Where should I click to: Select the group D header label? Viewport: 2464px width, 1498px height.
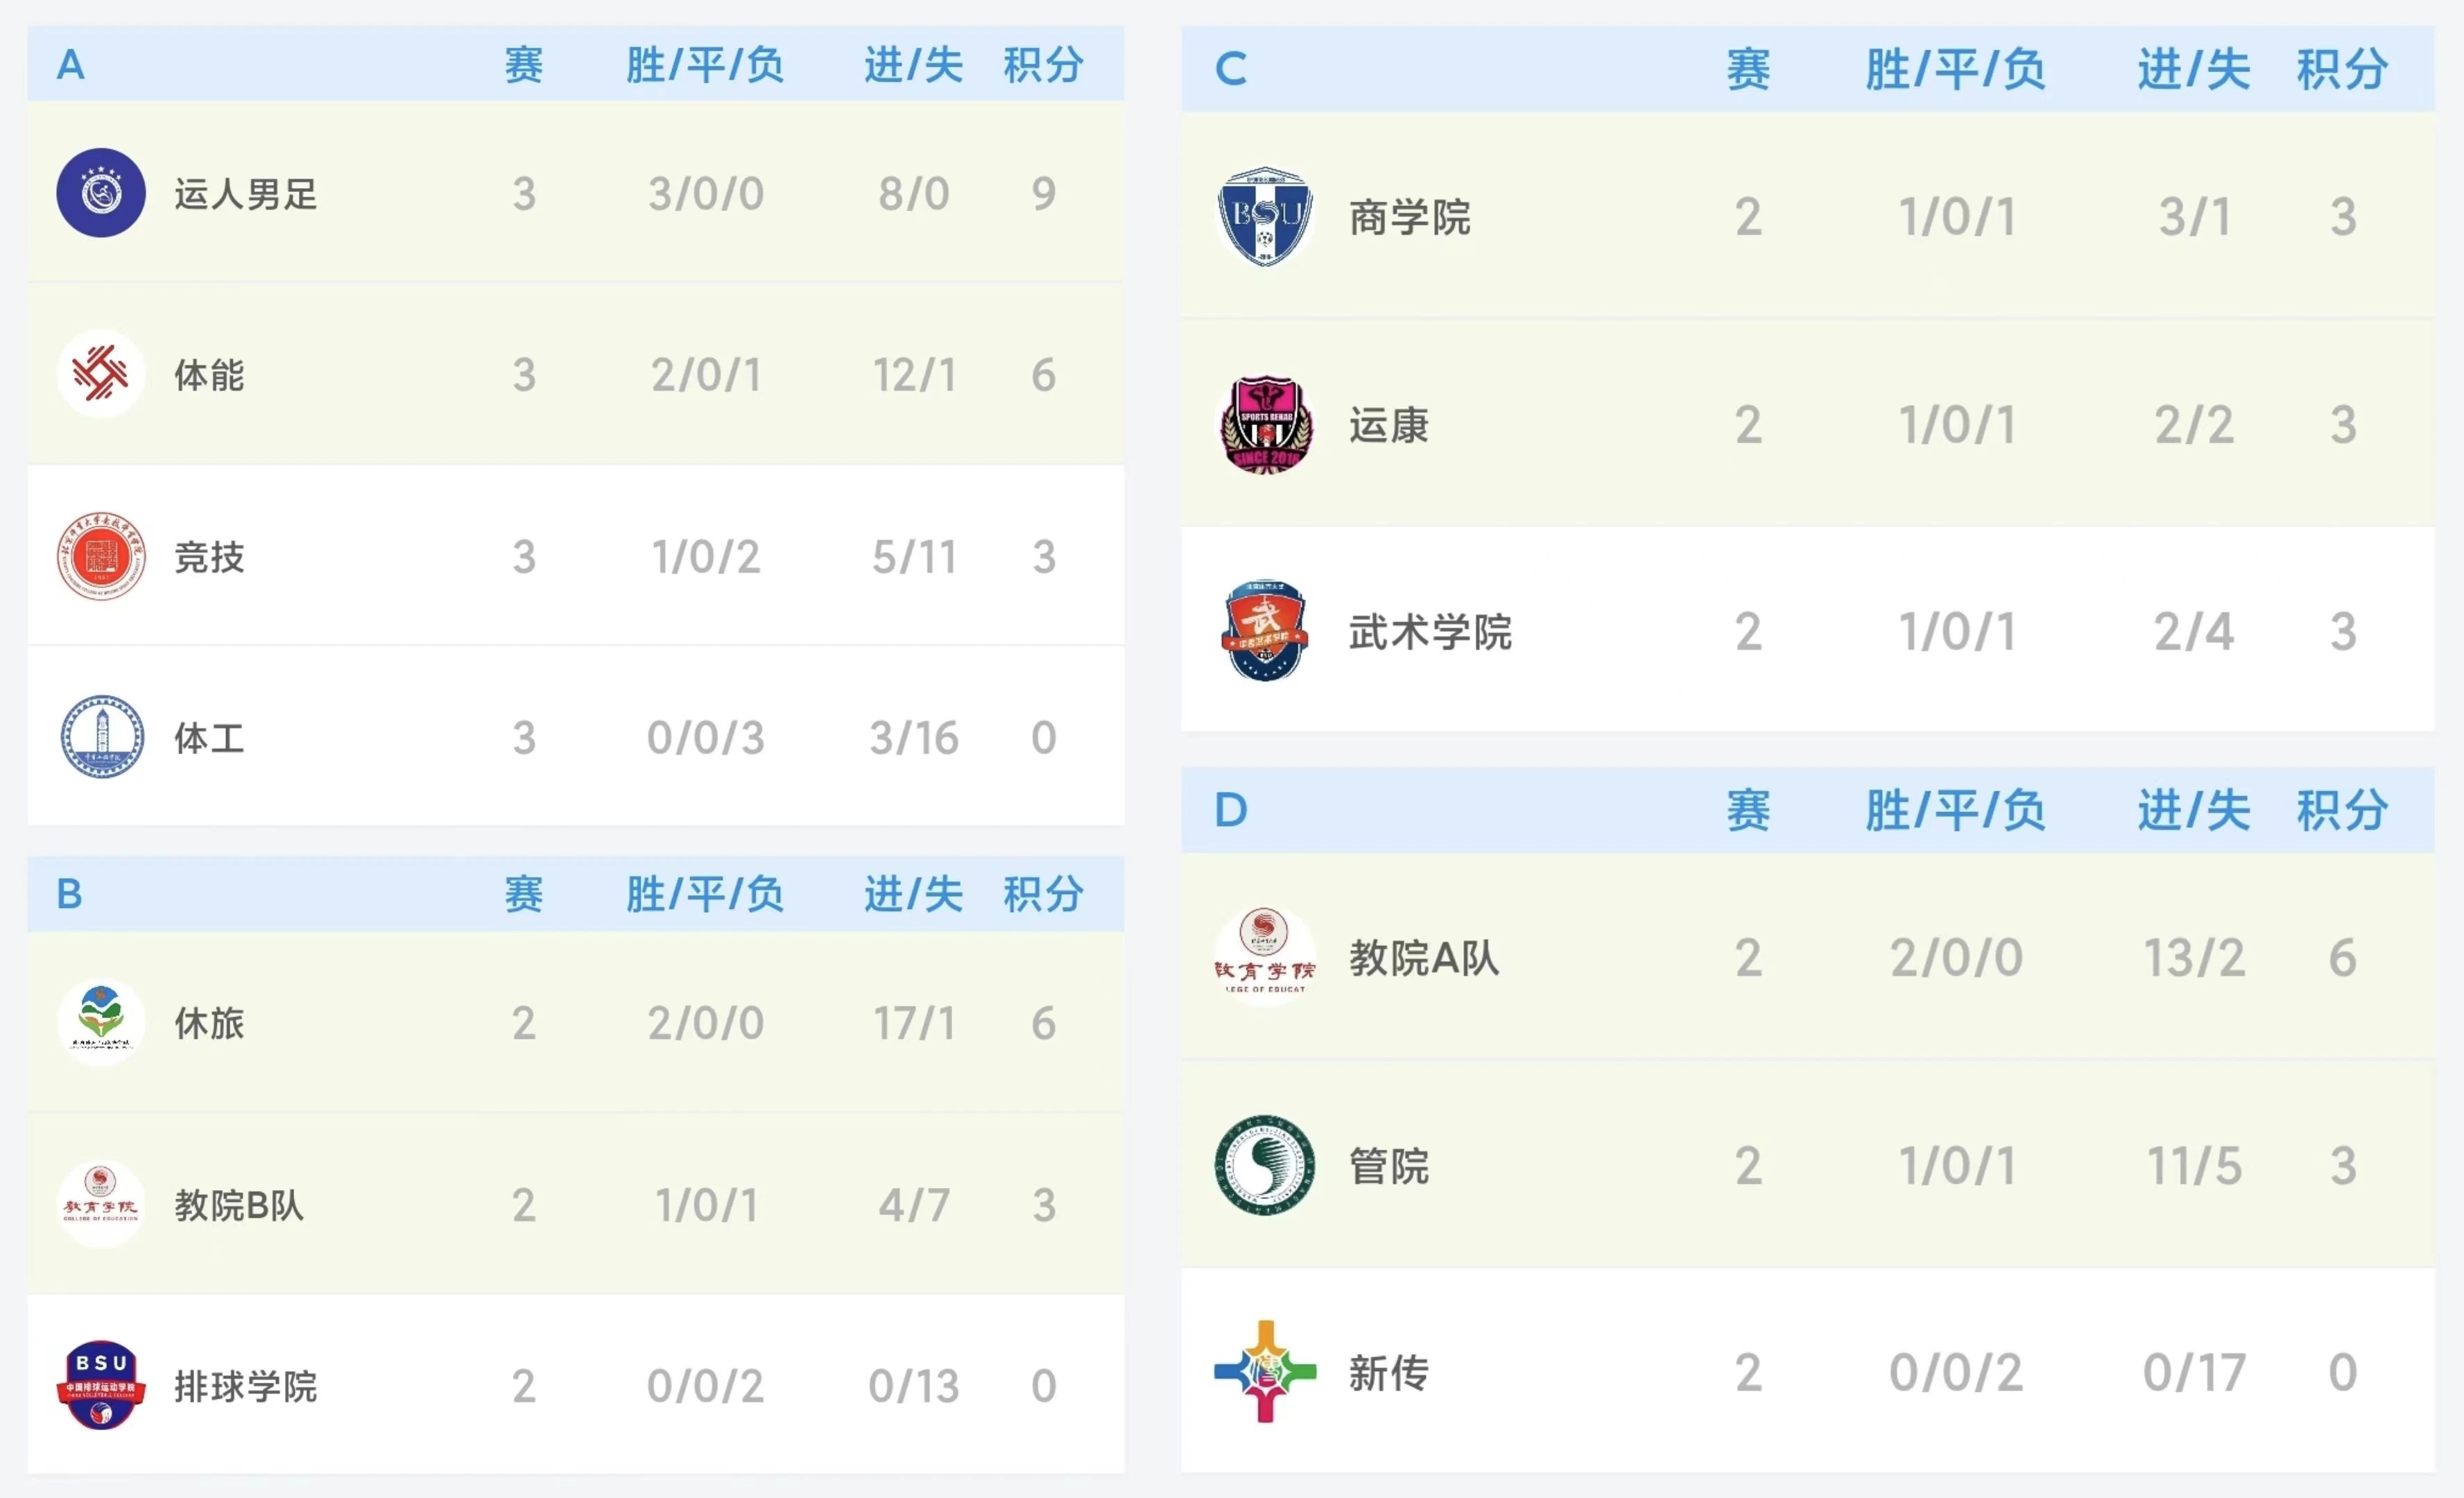1231,810
